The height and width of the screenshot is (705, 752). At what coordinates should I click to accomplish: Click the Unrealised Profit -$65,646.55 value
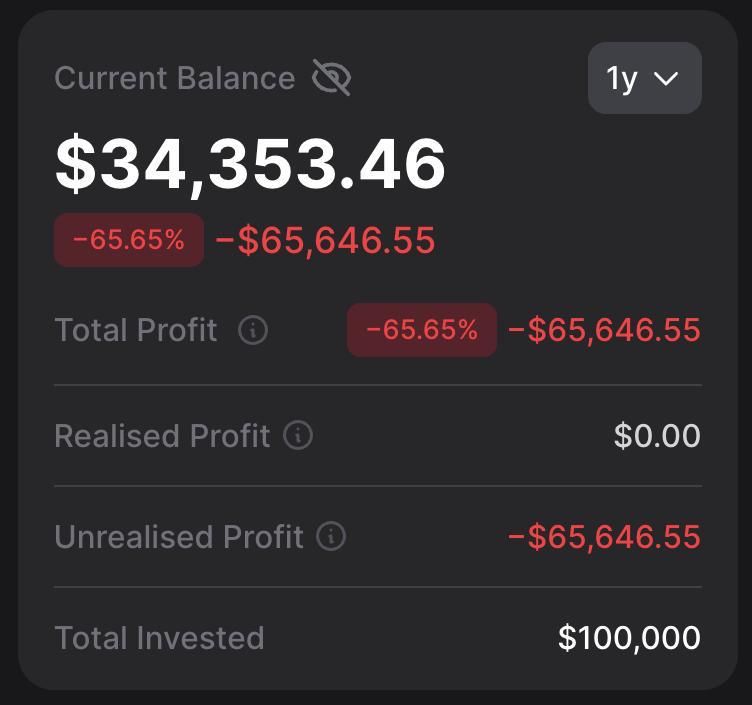tap(604, 536)
